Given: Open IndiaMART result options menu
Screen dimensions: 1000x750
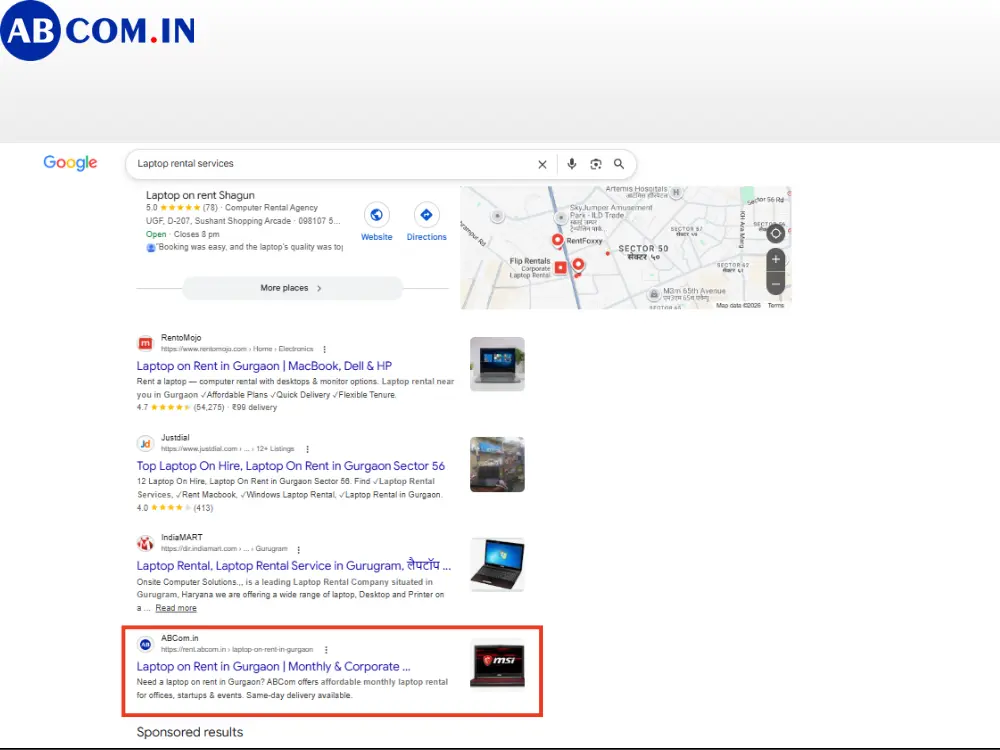Looking at the screenshot, I should (x=298, y=549).
